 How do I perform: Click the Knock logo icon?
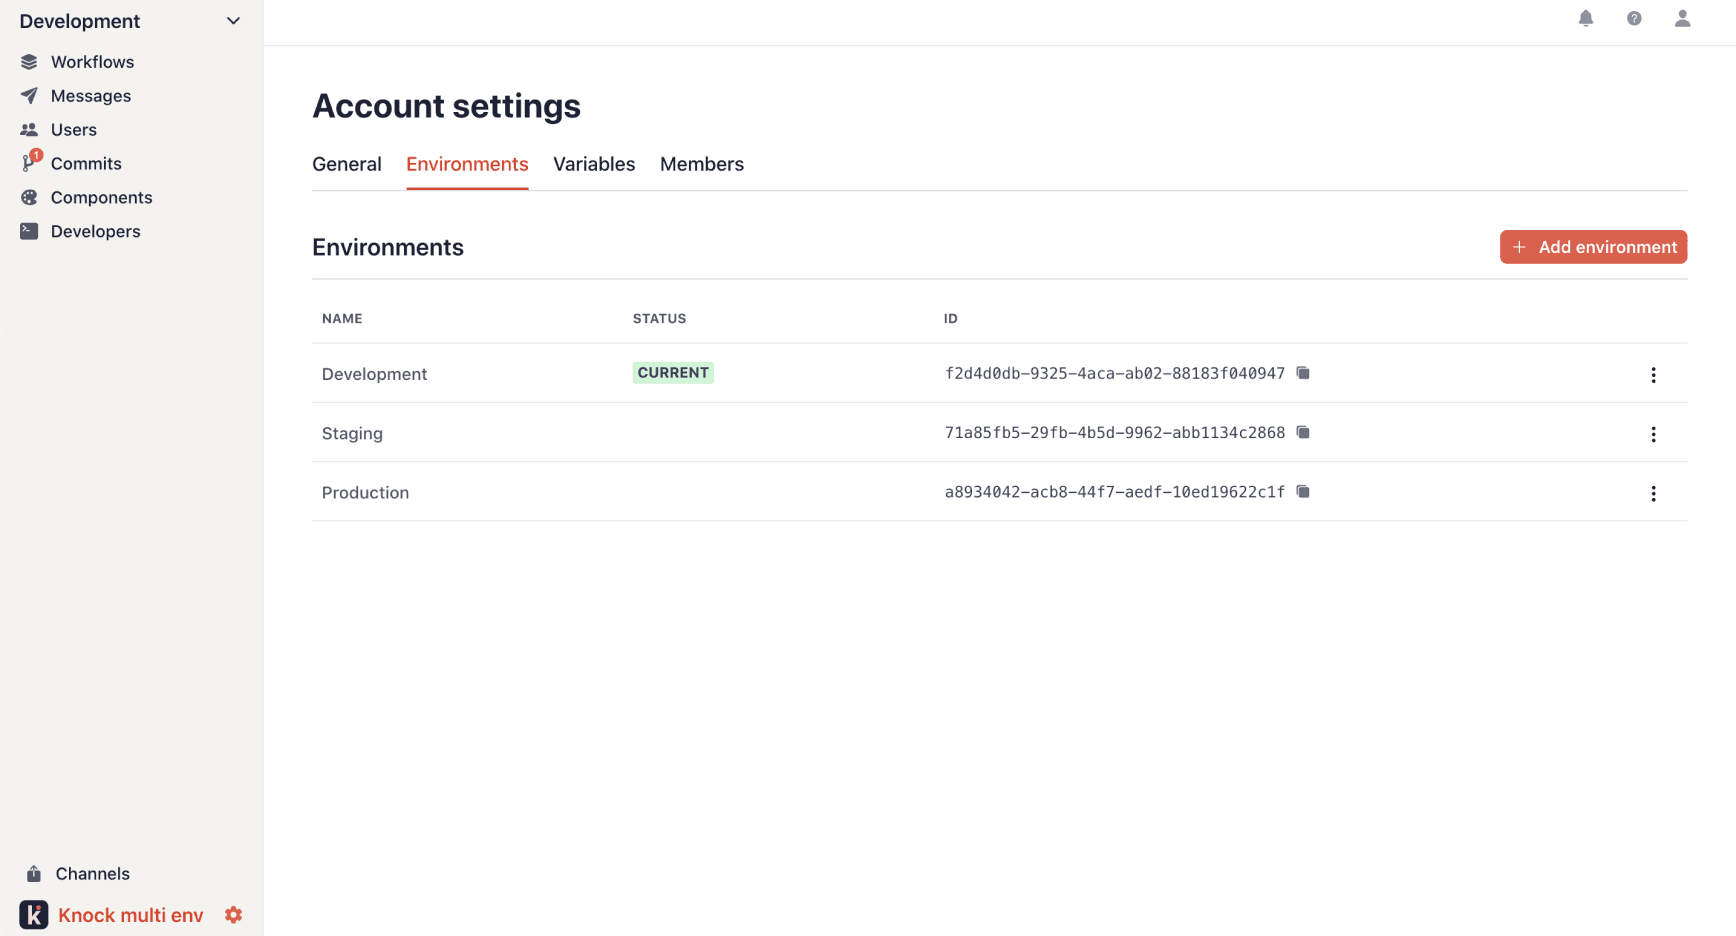(x=34, y=915)
